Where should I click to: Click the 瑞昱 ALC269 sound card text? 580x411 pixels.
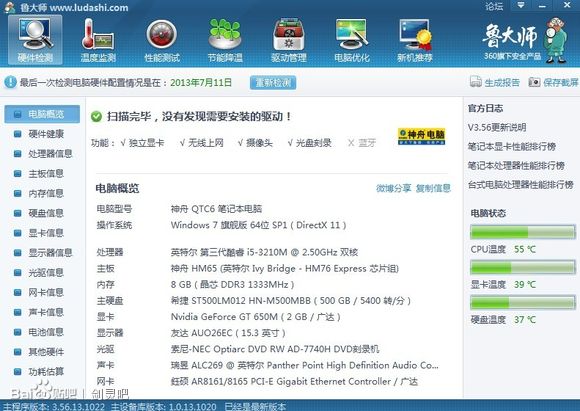[x=304, y=365]
